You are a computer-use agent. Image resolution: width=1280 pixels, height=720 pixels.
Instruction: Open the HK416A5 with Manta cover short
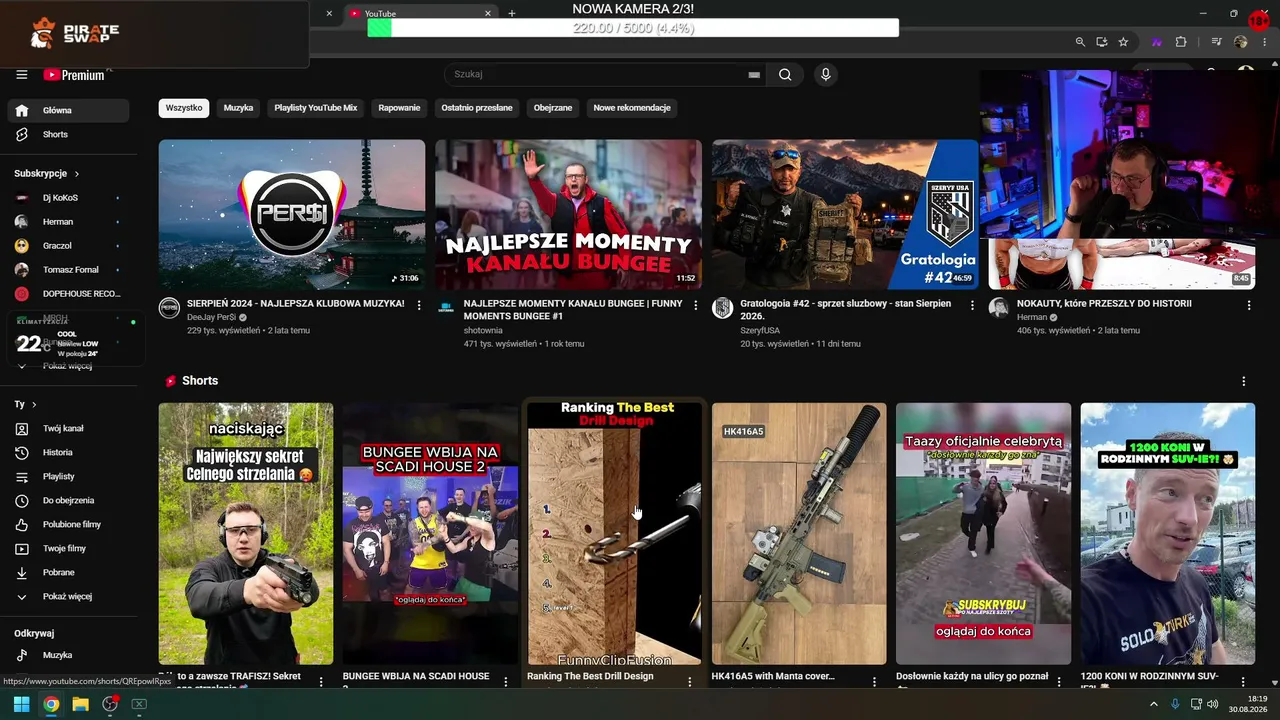(x=799, y=533)
